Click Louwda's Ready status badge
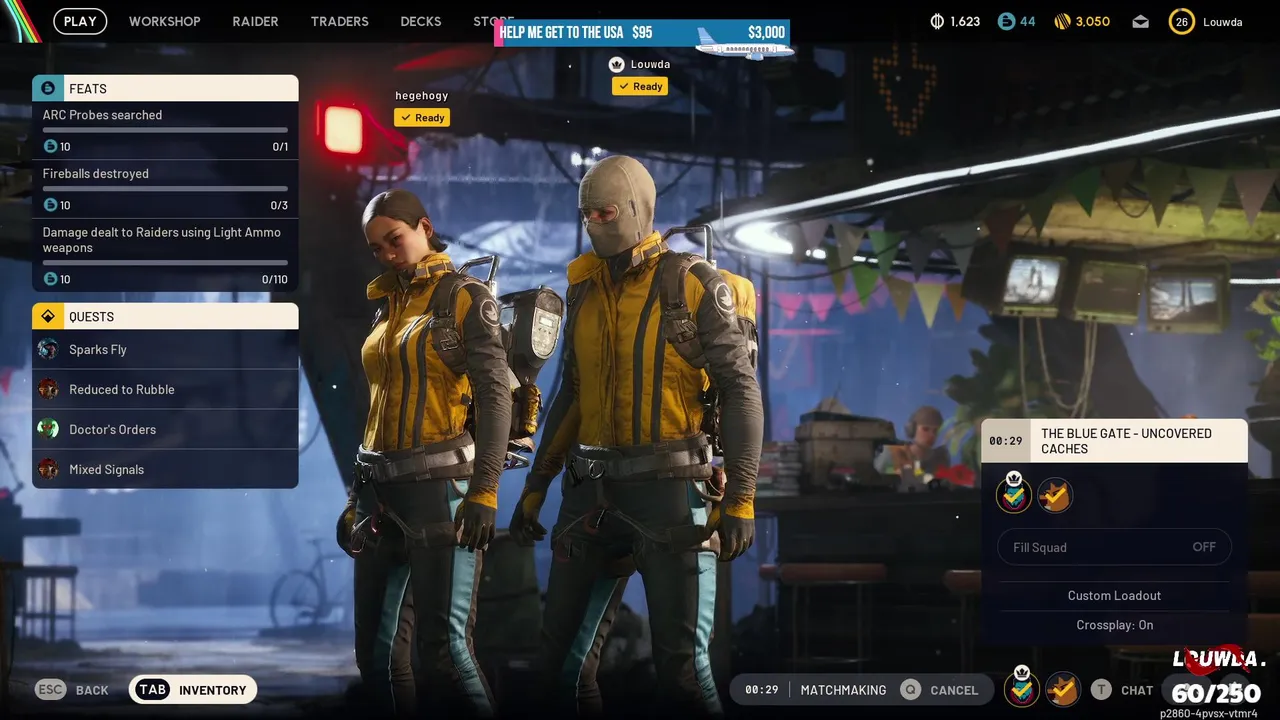The width and height of the screenshot is (1280, 720). (640, 86)
